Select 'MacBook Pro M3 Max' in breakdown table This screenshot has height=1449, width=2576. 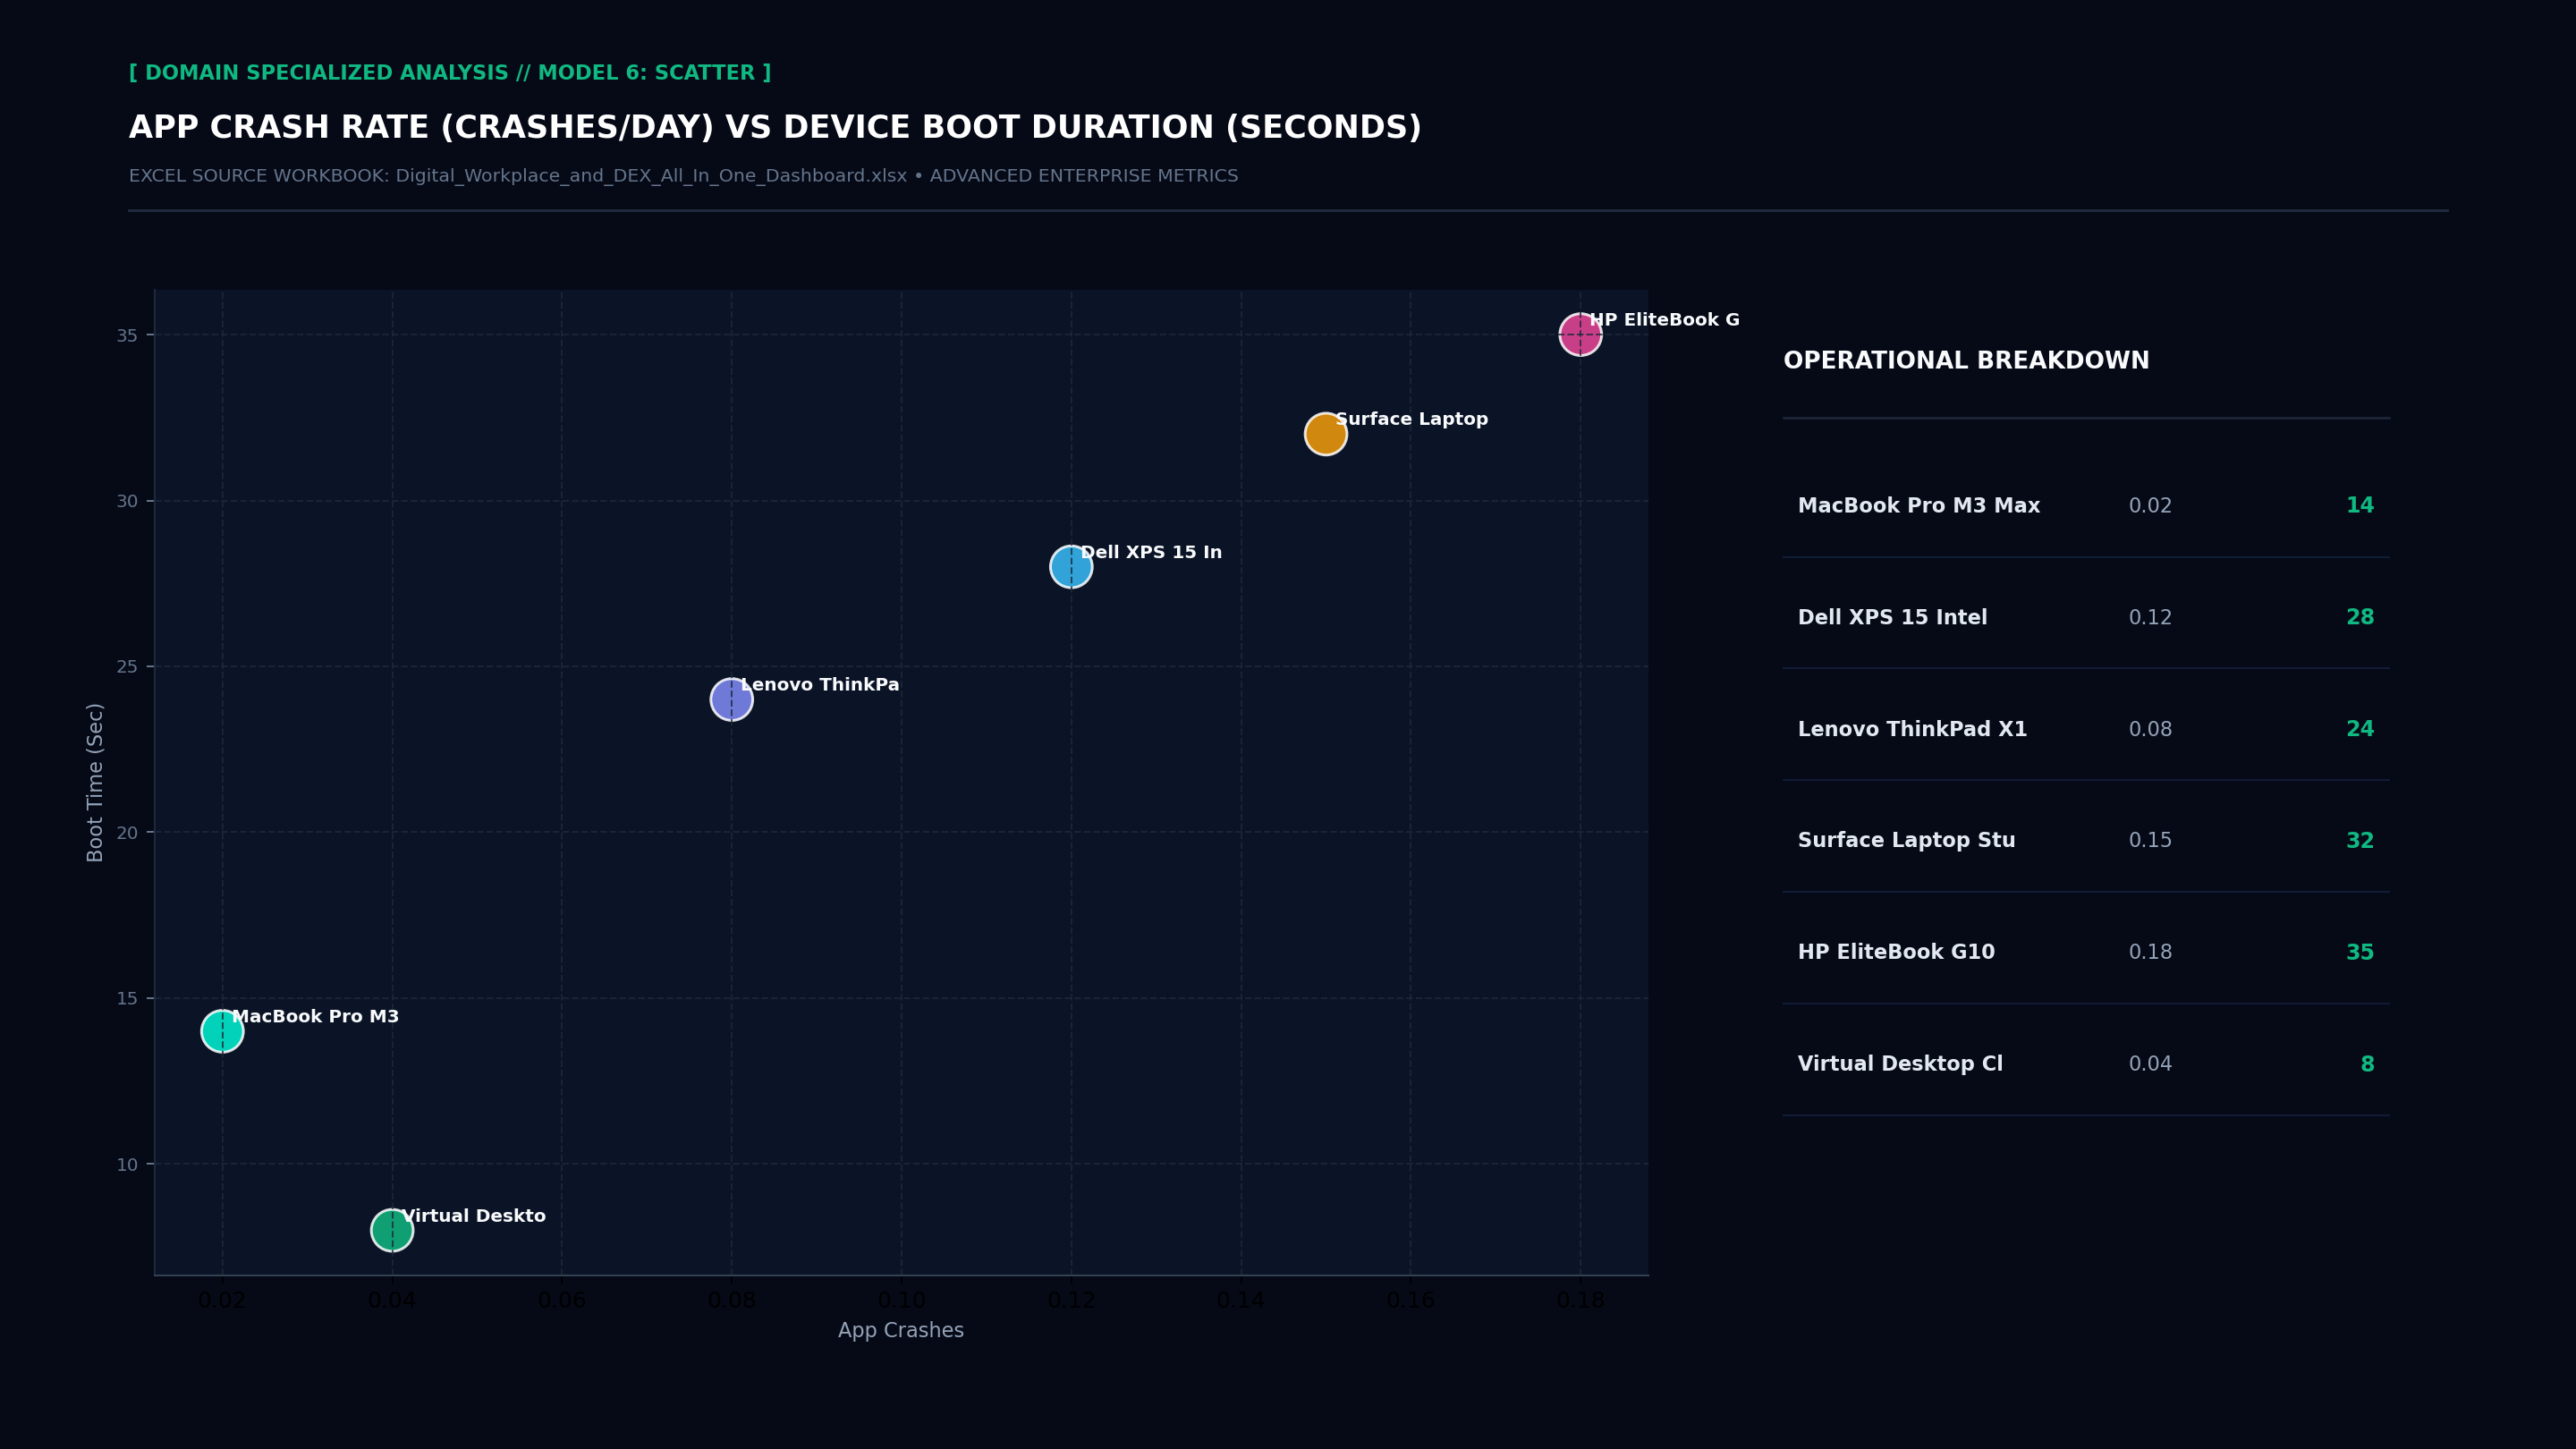coord(1919,506)
